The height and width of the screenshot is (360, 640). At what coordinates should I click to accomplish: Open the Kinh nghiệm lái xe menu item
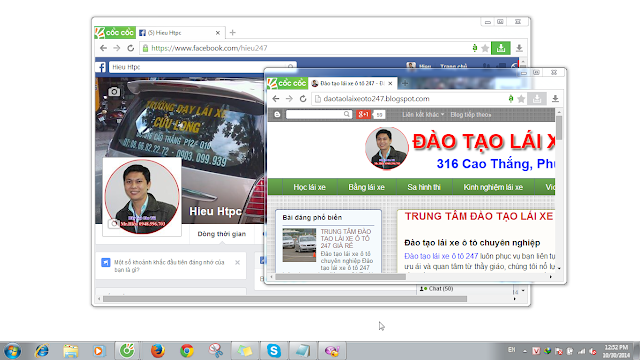(x=493, y=187)
